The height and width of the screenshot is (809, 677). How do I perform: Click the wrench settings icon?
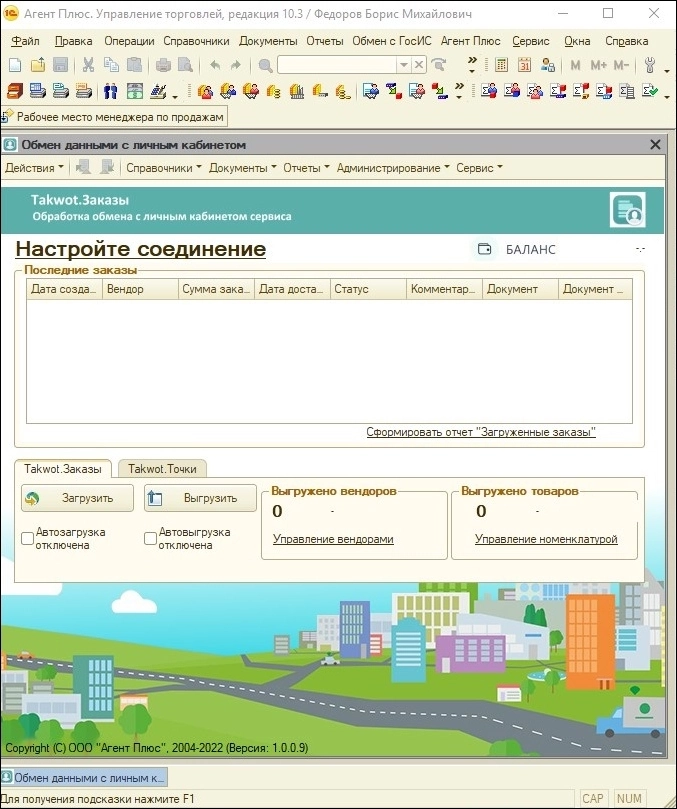pyautogui.click(x=650, y=65)
